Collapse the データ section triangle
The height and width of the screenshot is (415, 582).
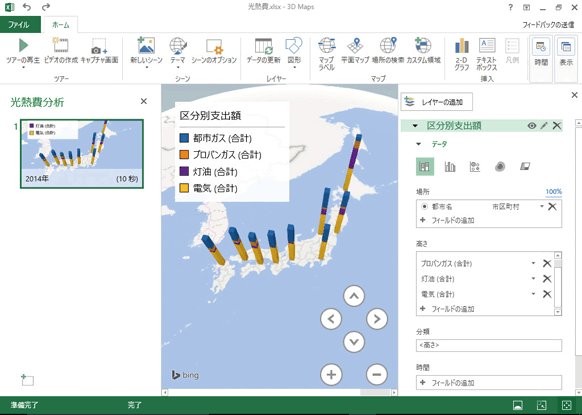click(419, 144)
